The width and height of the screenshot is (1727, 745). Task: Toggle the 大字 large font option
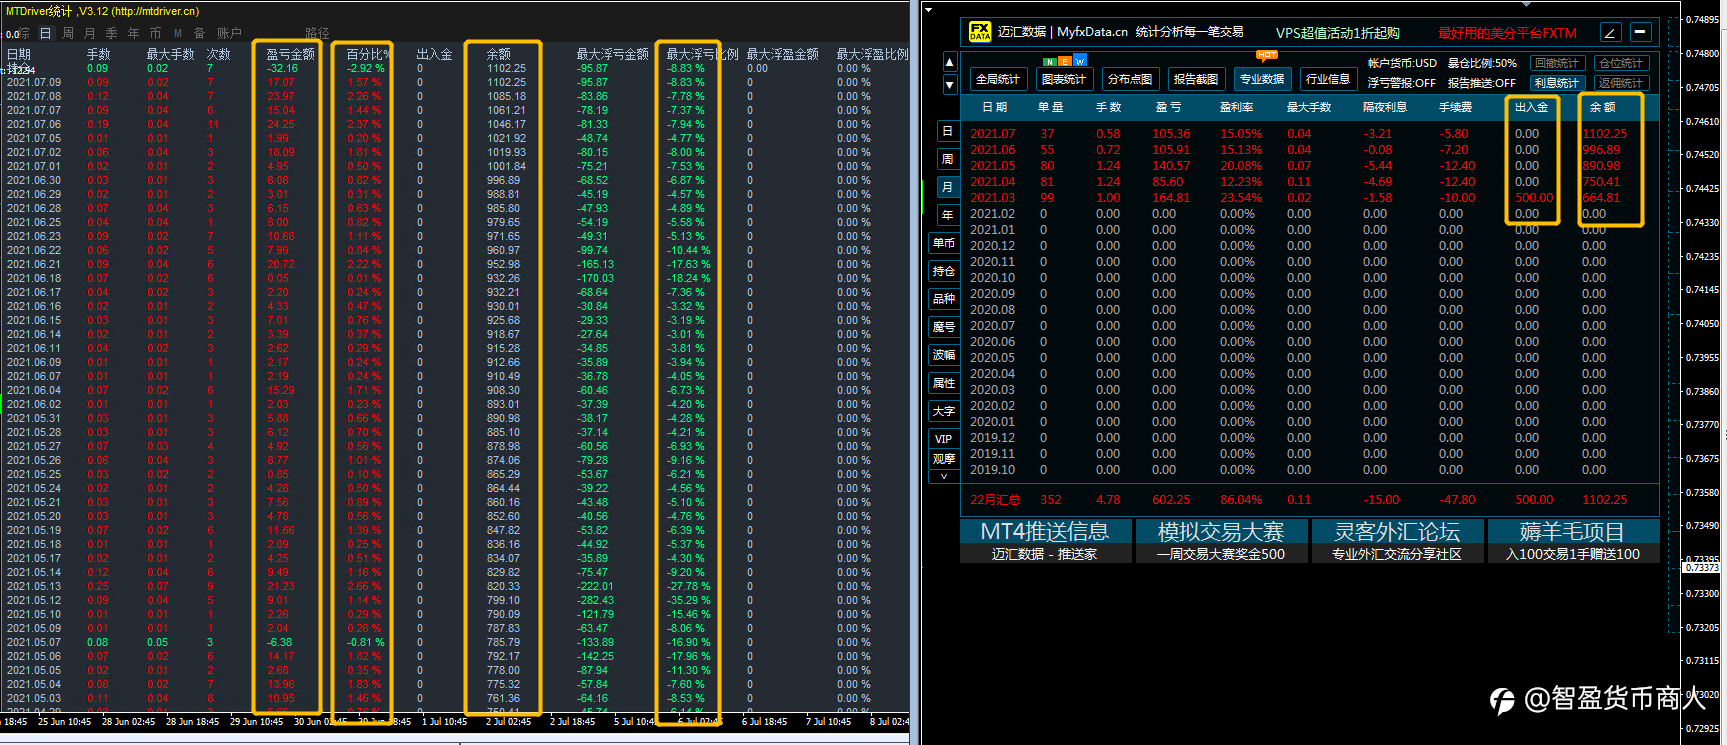(944, 411)
